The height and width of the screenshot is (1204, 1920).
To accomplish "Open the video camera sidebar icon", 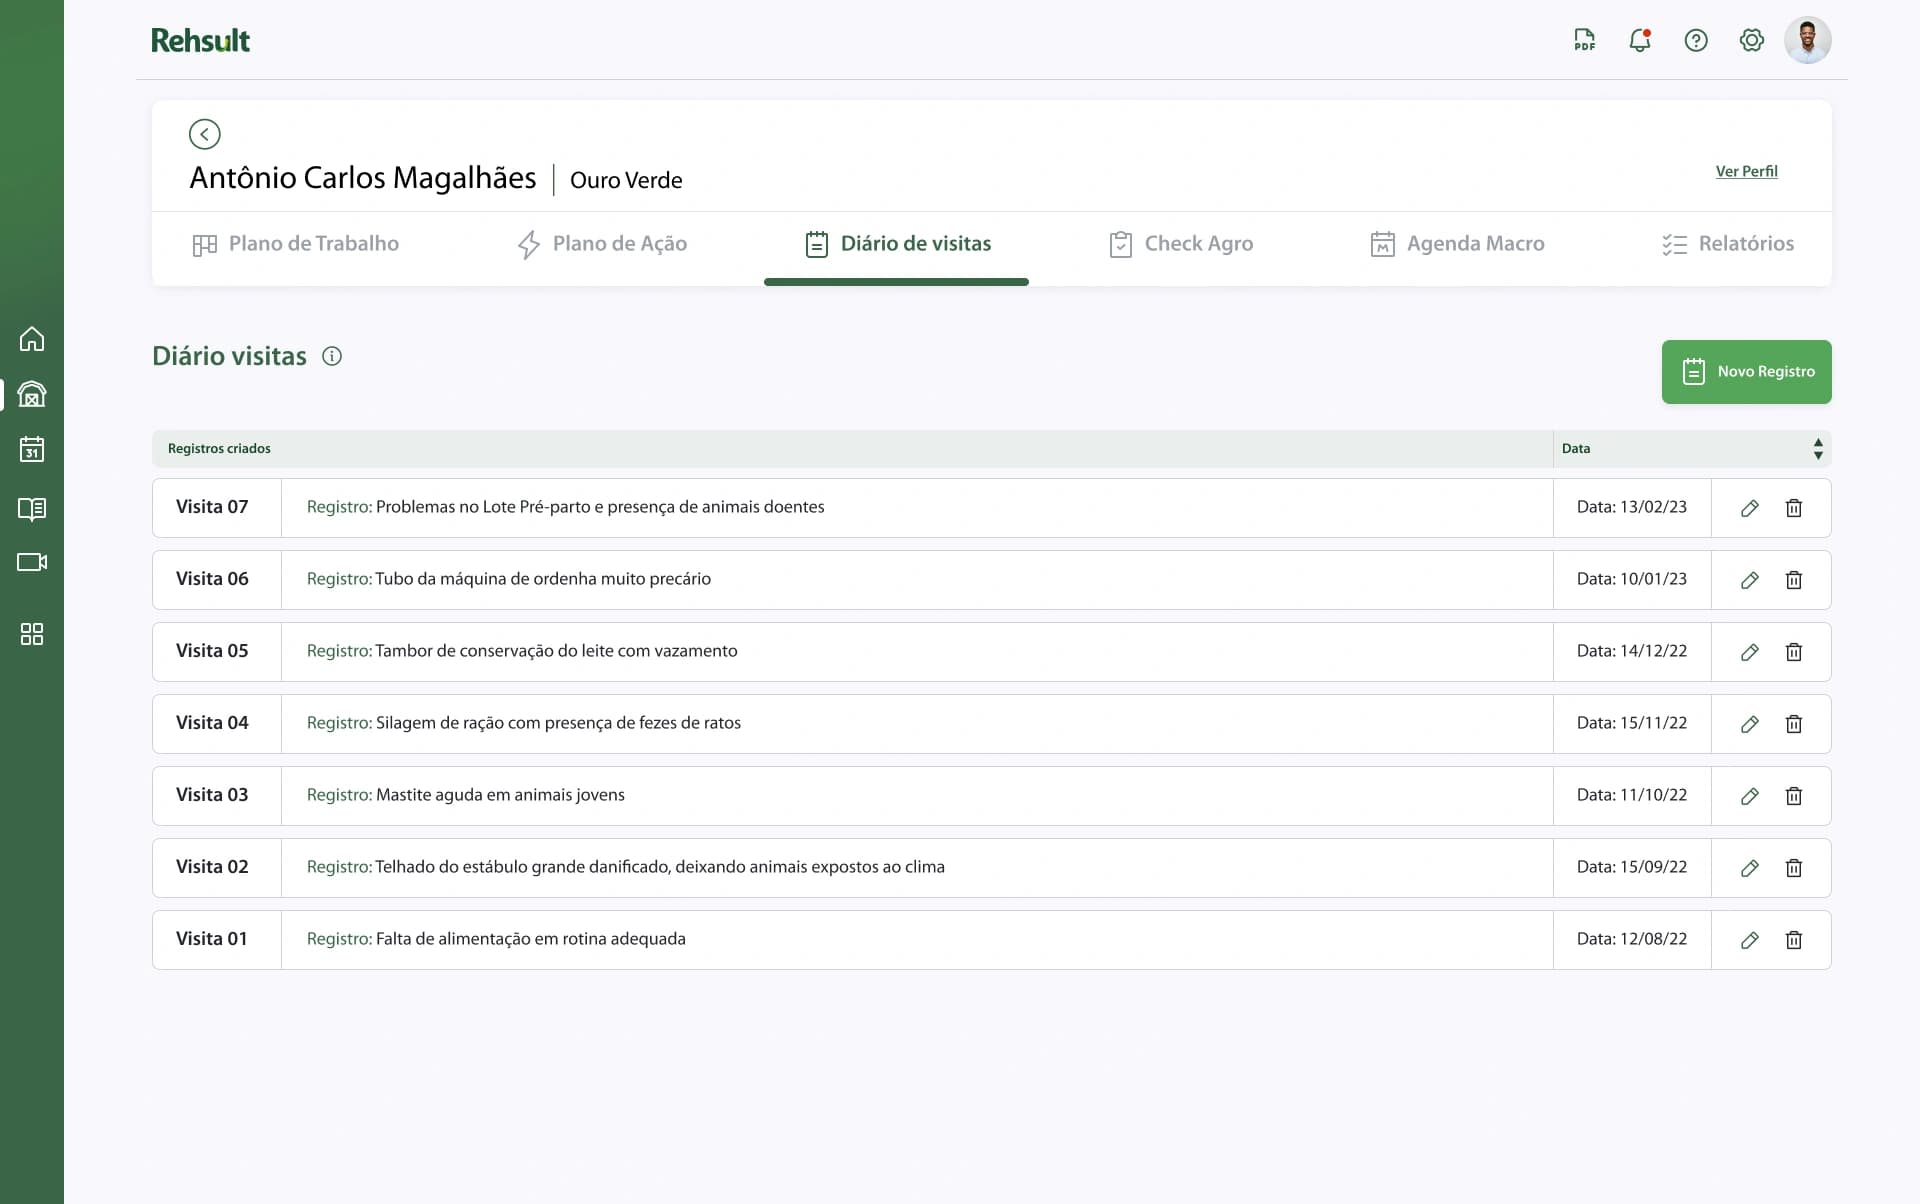I will pyautogui.click(x=32, y=562).
